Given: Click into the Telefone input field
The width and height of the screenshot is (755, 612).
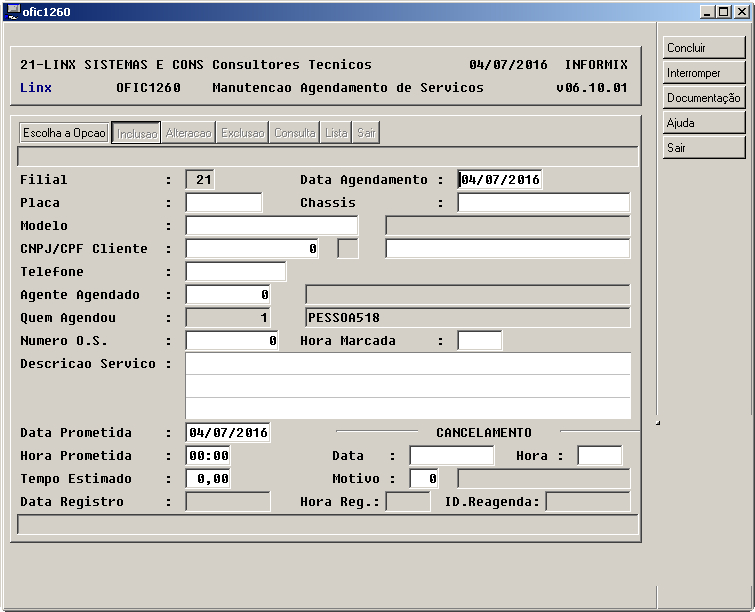Looking at the screenshot, I should tap(235, 272).
